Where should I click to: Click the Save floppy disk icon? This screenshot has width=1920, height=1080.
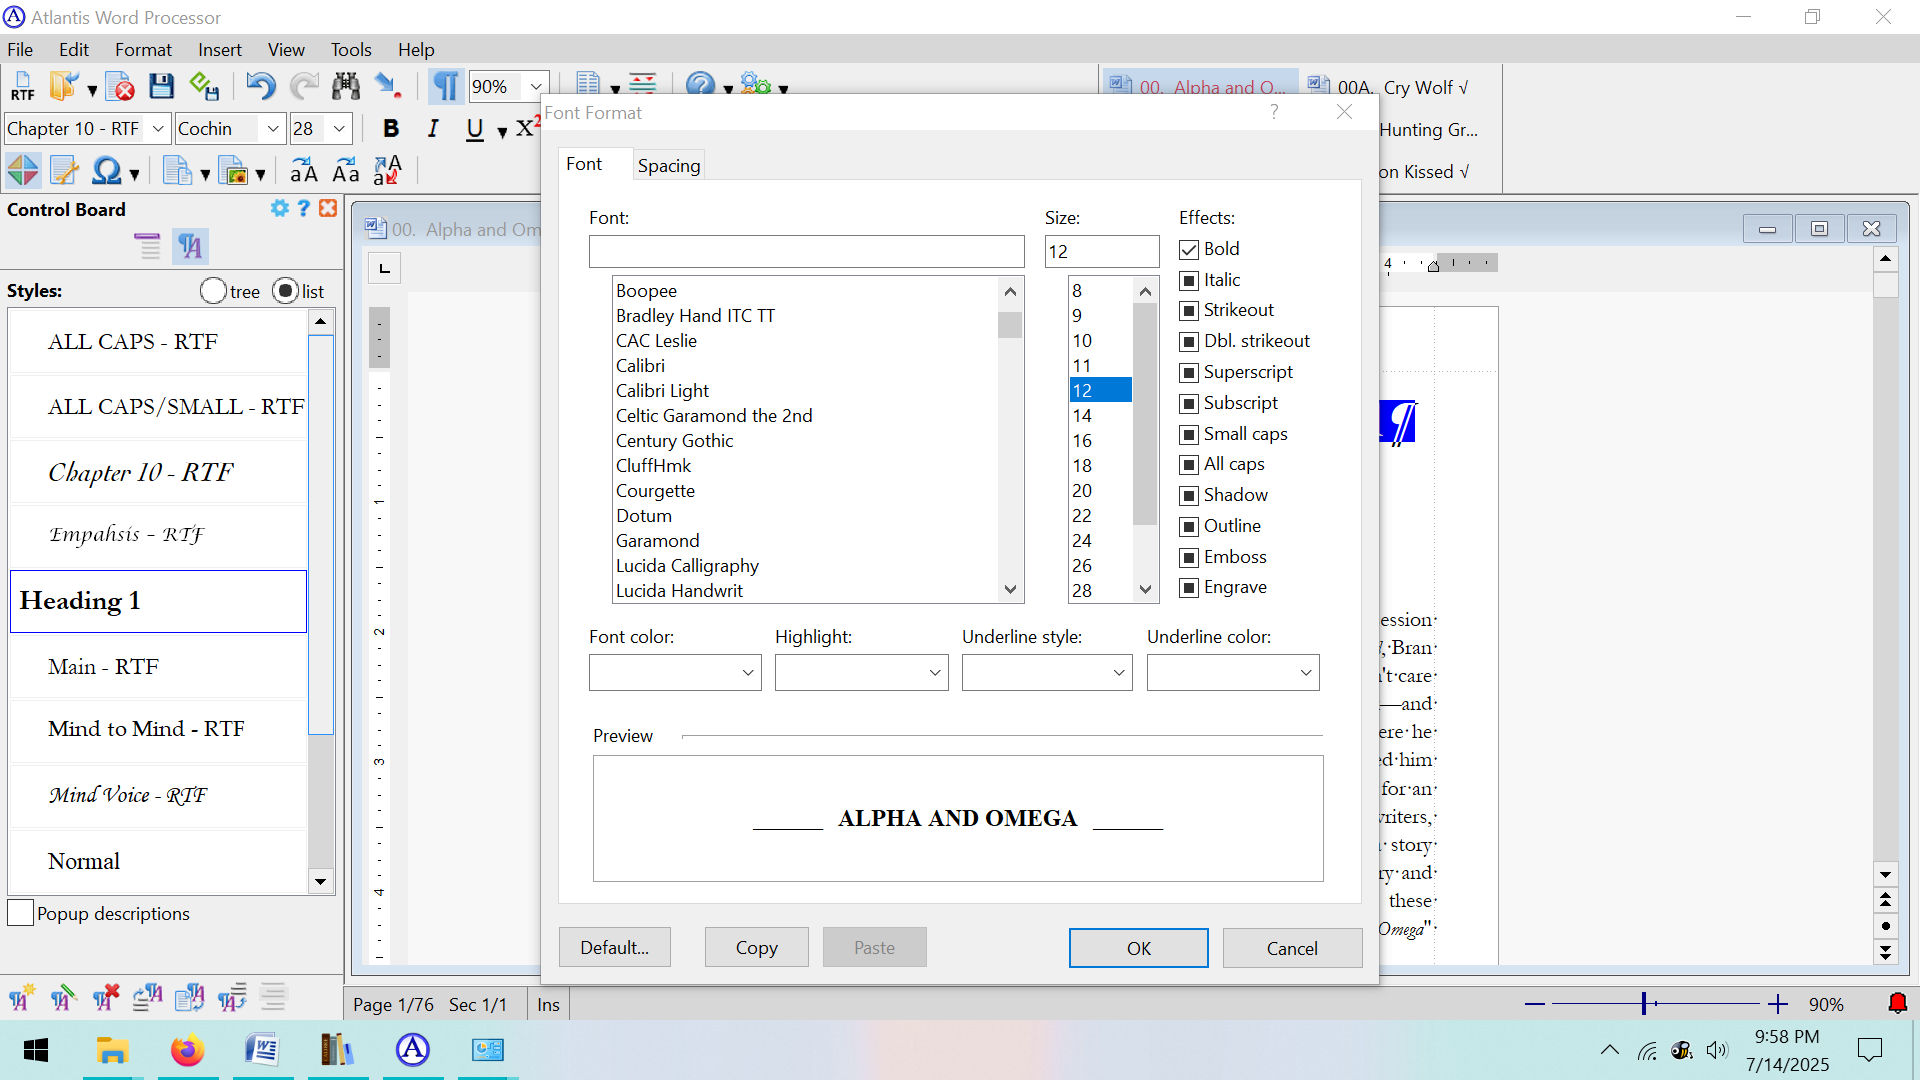tap(161, 87)
